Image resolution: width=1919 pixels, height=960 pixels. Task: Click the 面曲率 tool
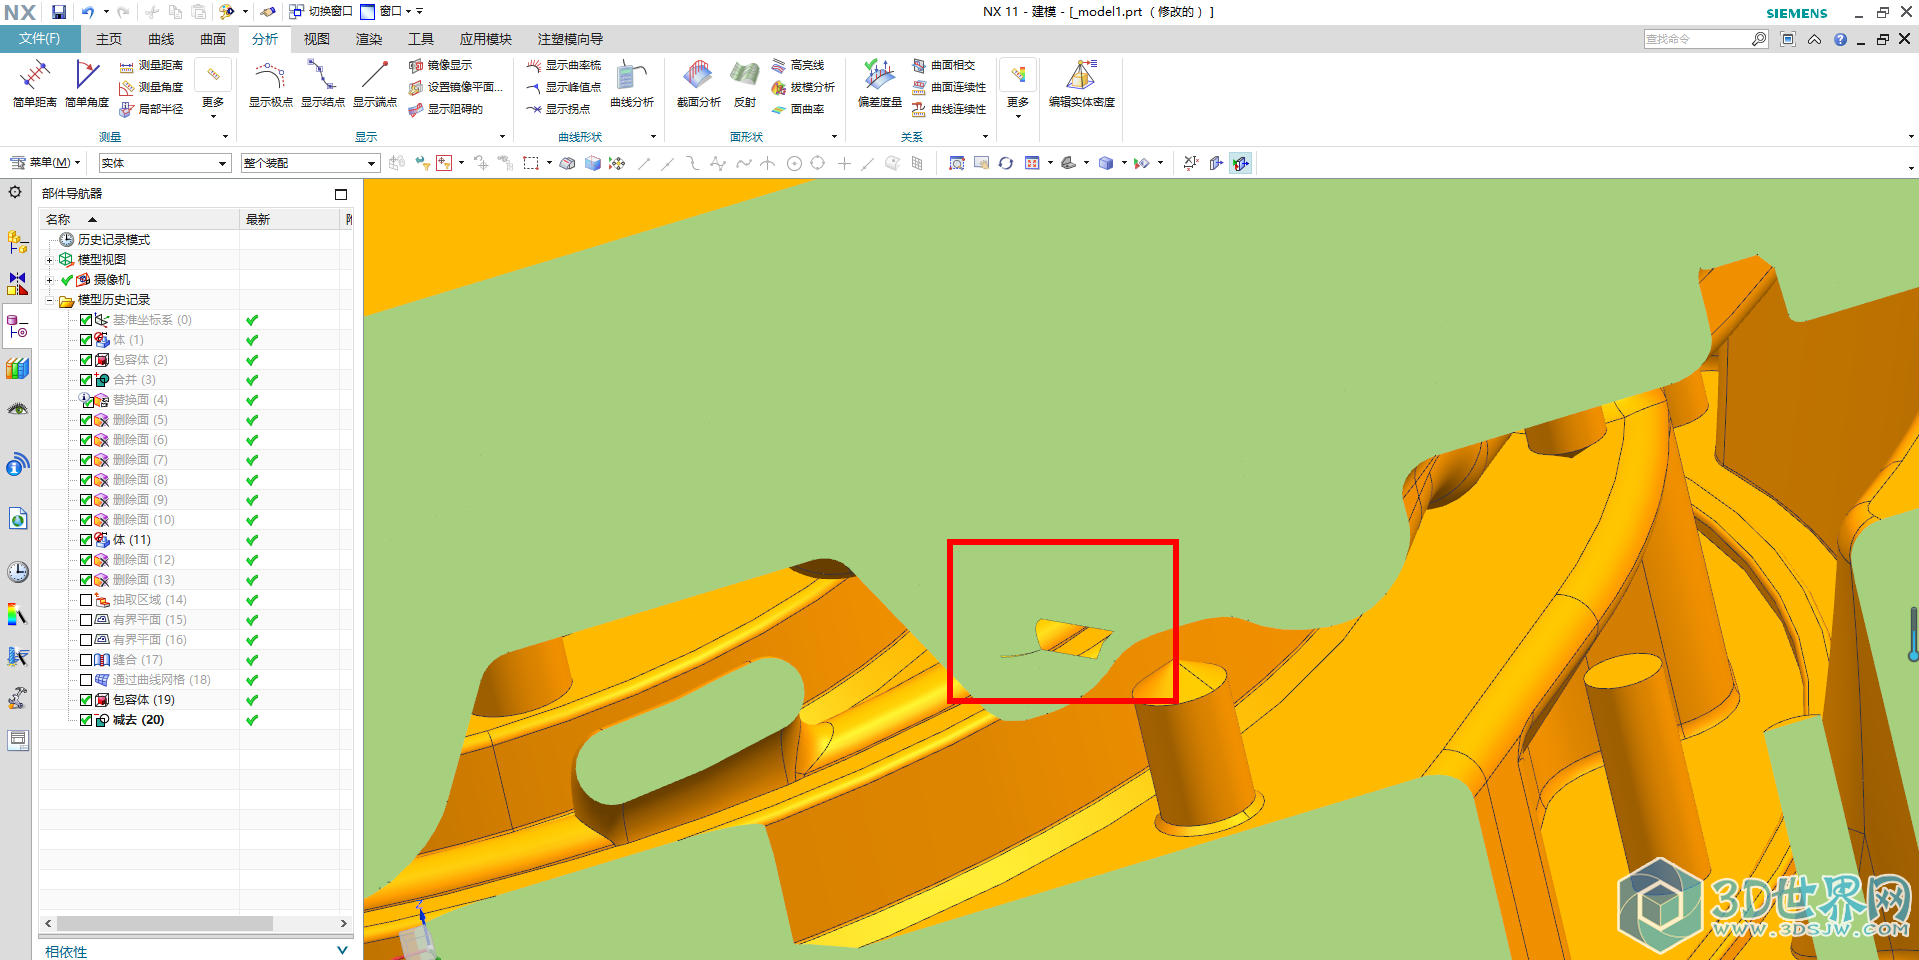(798, 109)
